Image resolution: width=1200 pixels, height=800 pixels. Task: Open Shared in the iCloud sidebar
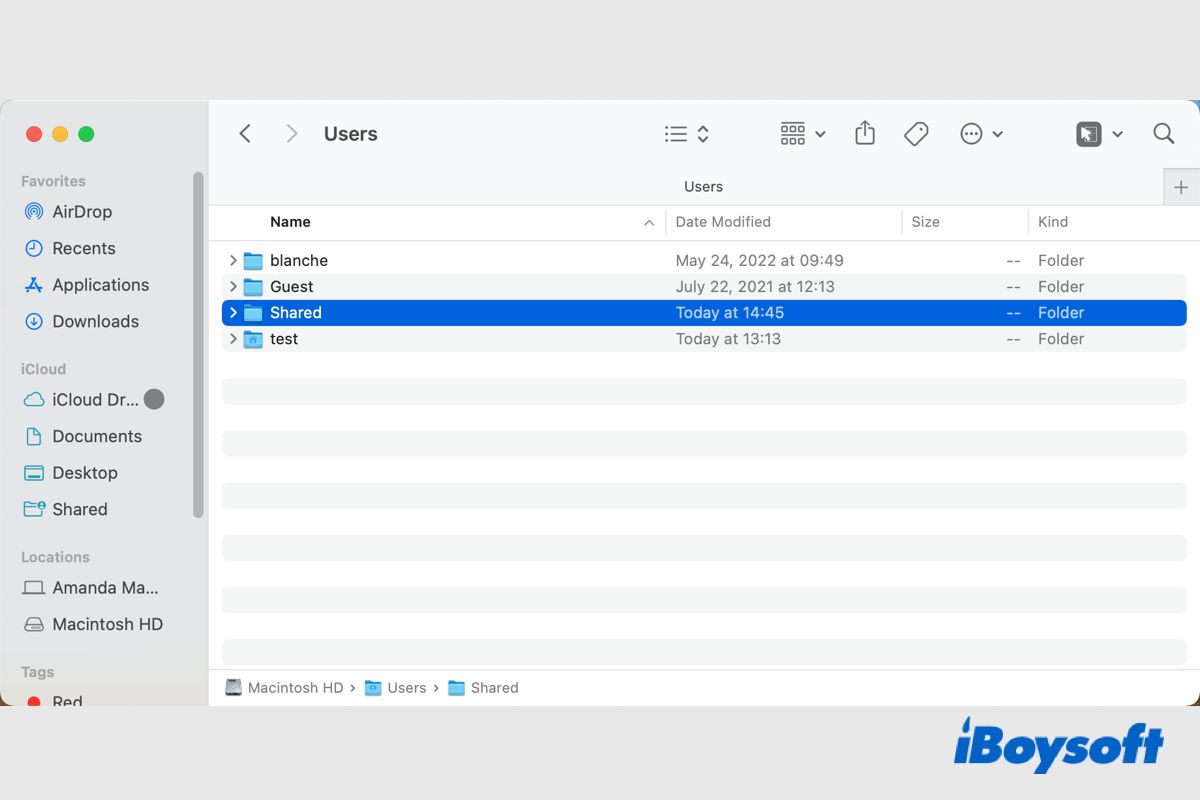point(65,509)
